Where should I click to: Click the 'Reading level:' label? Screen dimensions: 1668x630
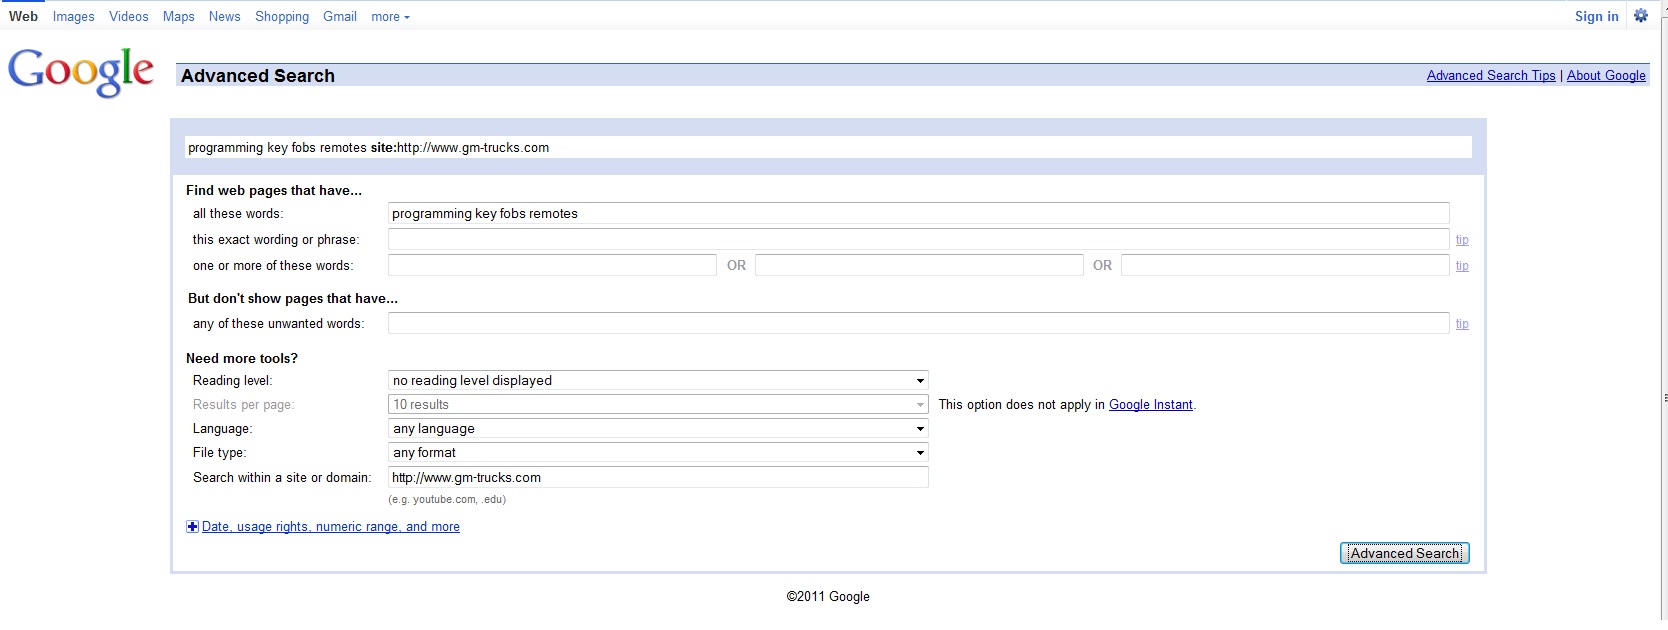[232, 380]
